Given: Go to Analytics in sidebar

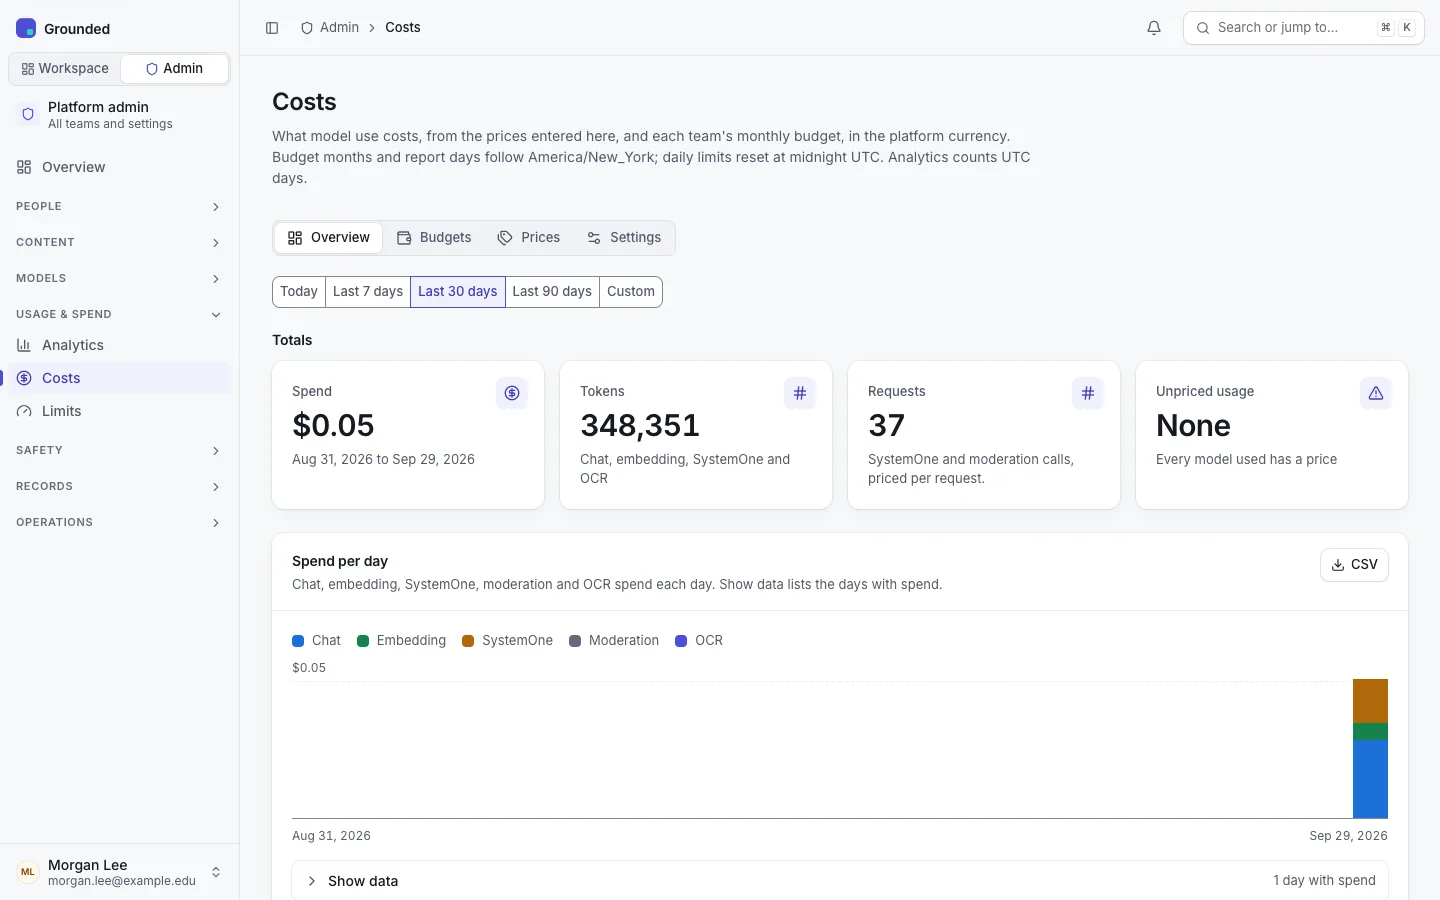Looking at the screenshot, I should [x=119, y=345].
